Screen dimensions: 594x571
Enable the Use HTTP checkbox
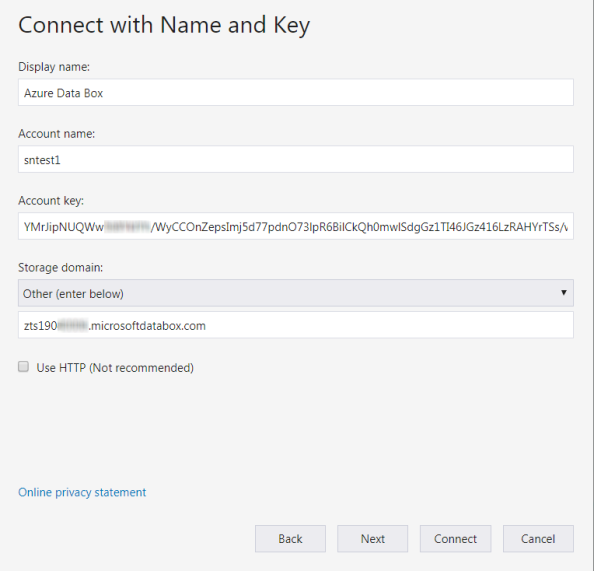tap(23, 367)
